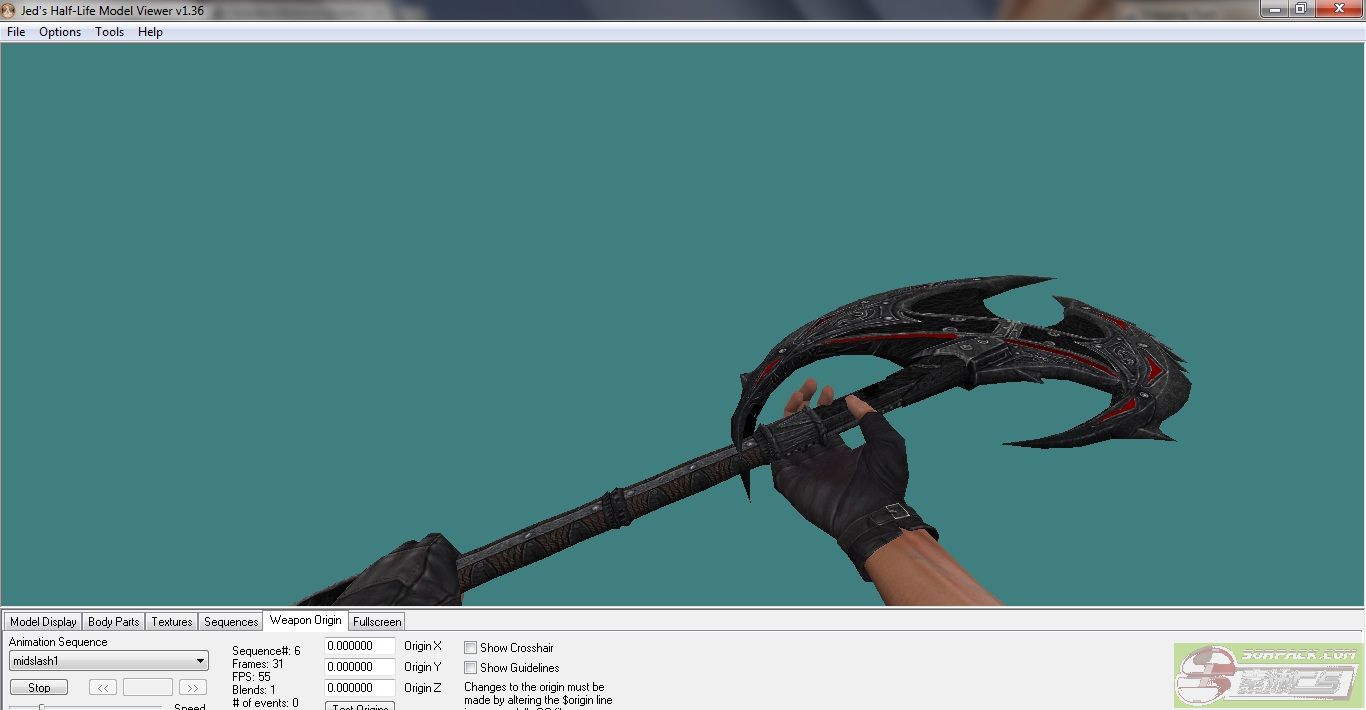Switch to the Model Display tab

pos(43,622)
